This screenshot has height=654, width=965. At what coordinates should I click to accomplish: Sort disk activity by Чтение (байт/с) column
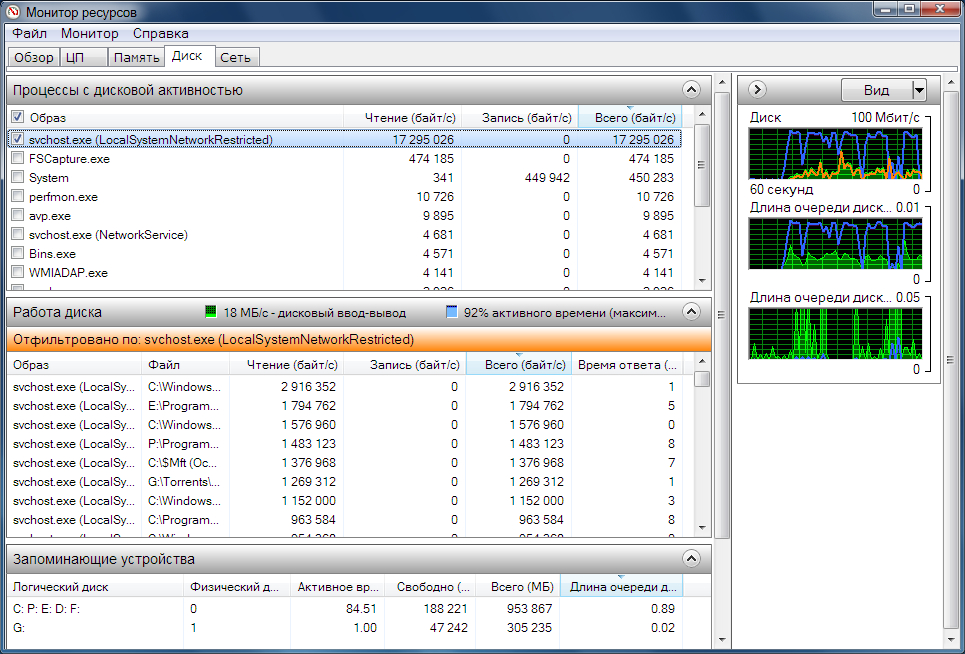click(x=286, y=365)
